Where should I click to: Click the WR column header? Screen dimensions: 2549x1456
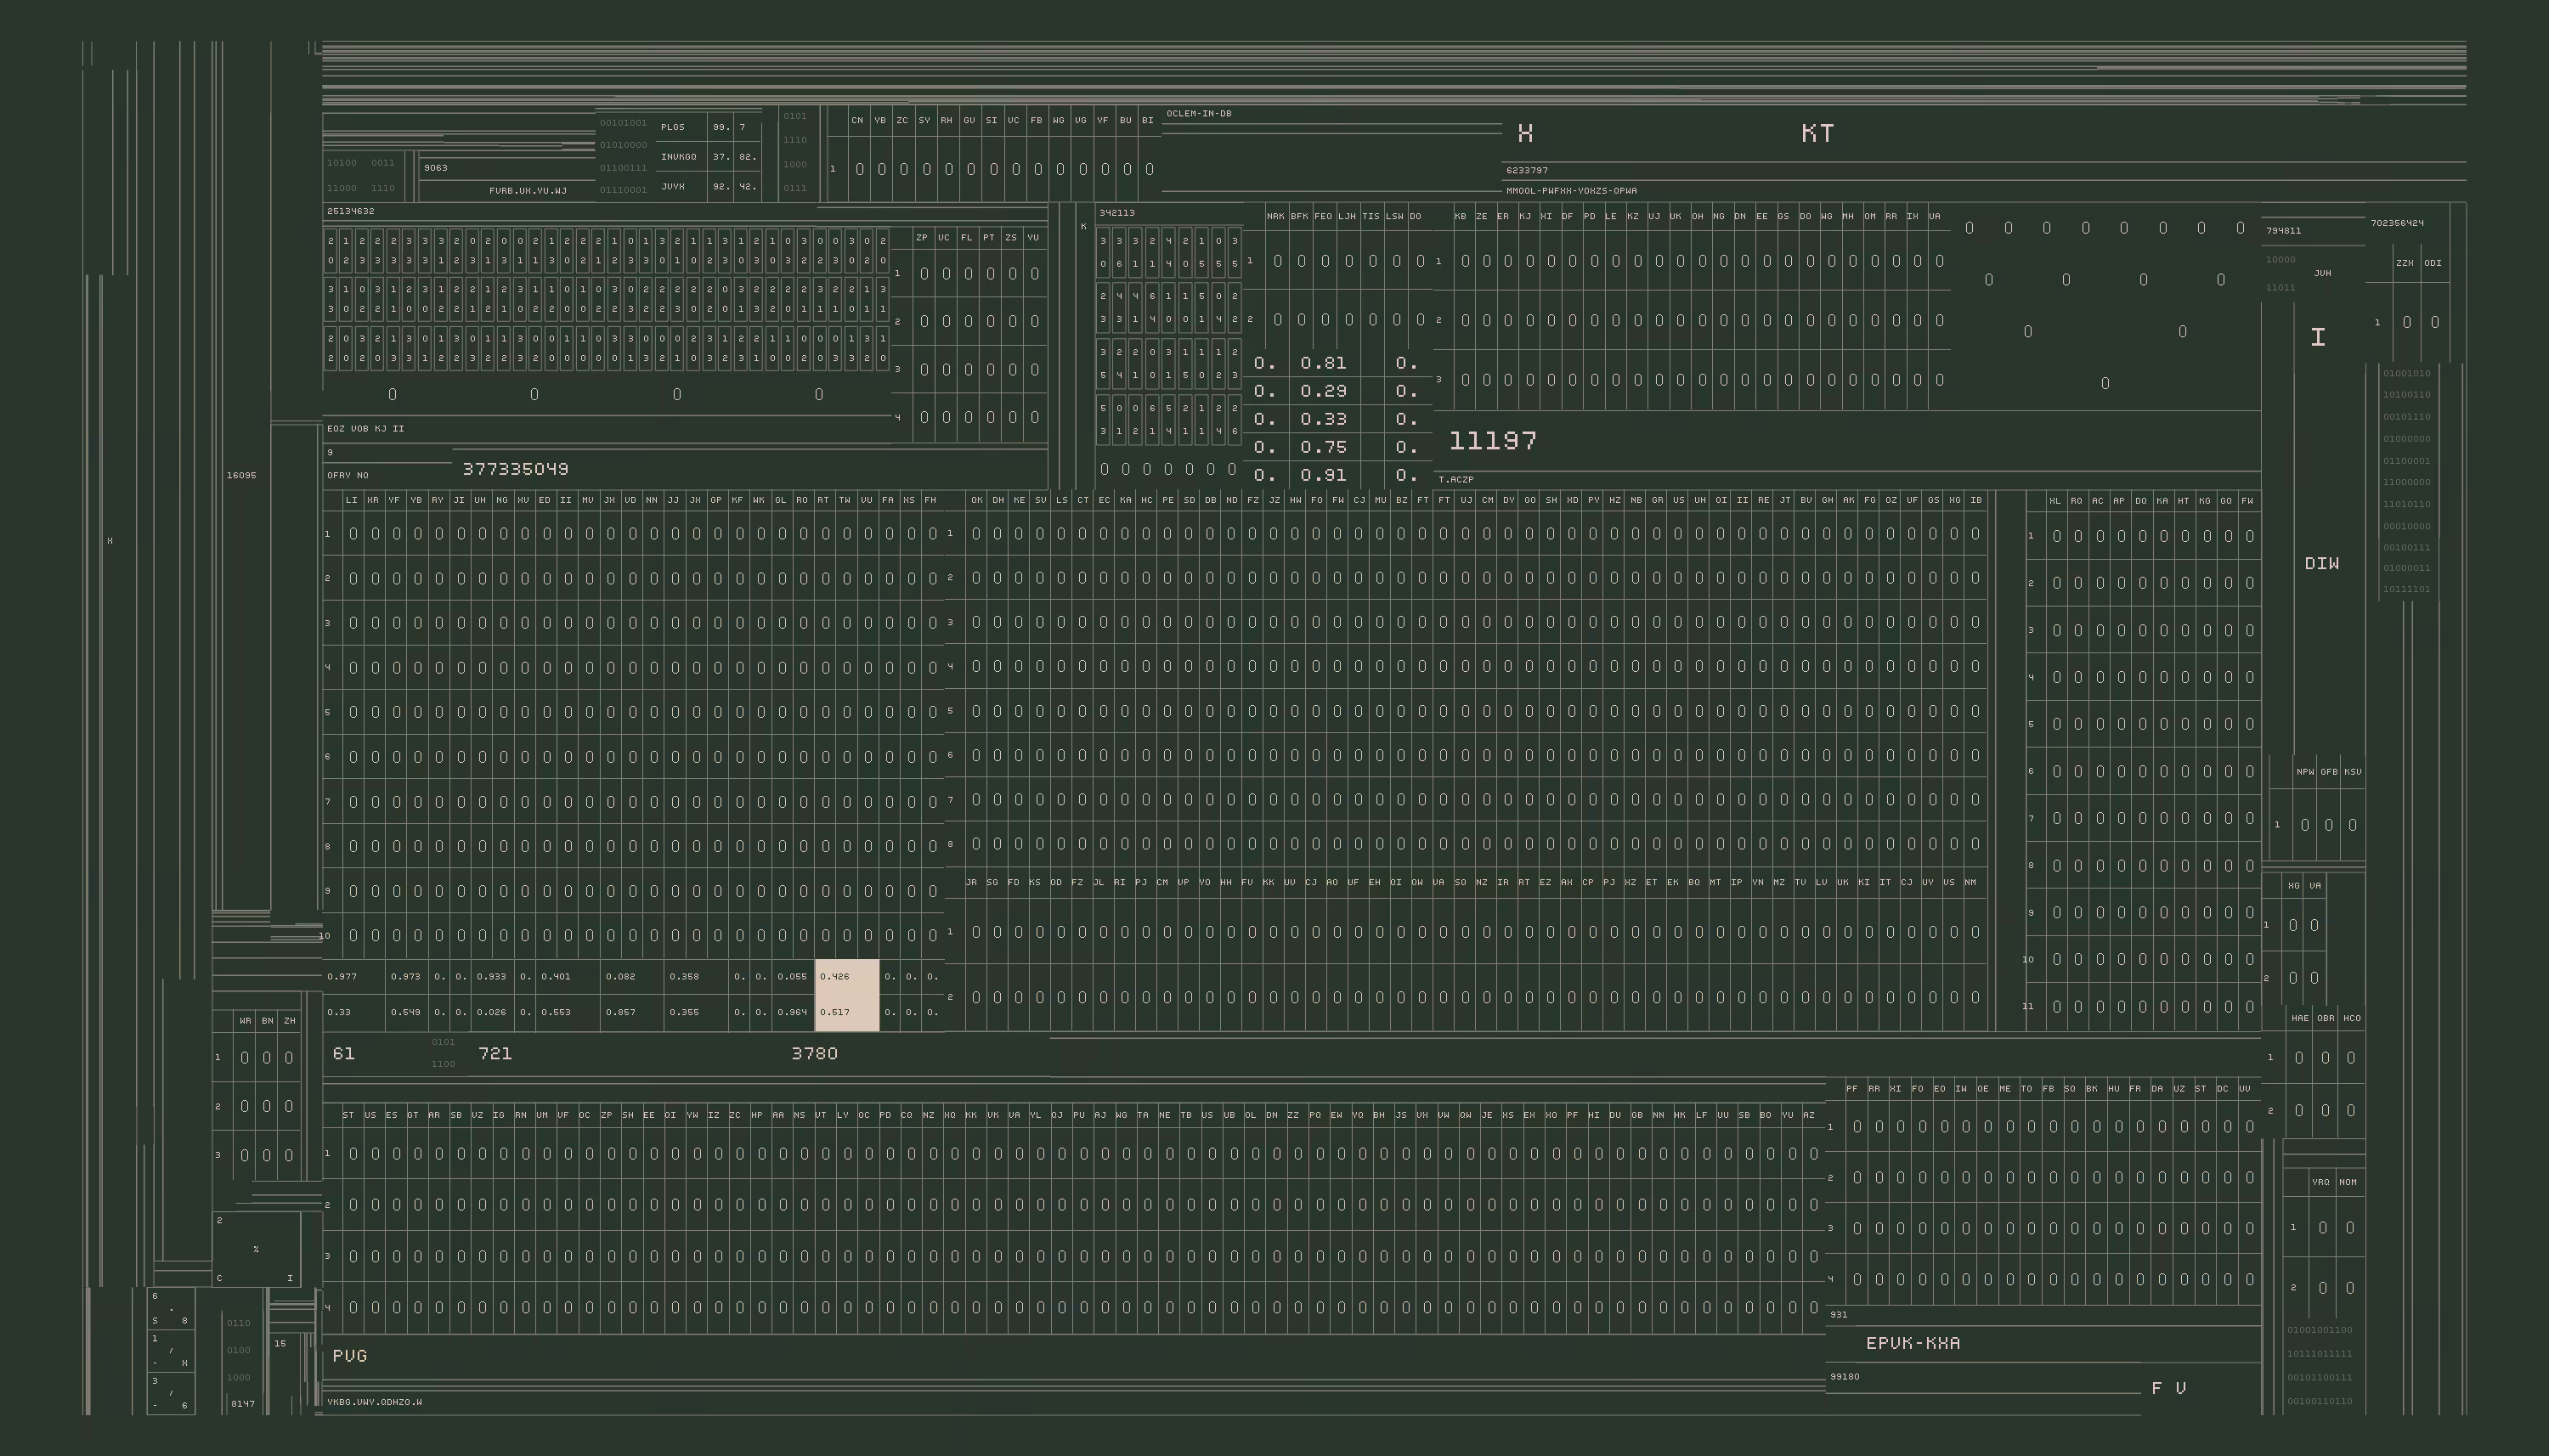pyautogui.click(x=245, y=1021)
